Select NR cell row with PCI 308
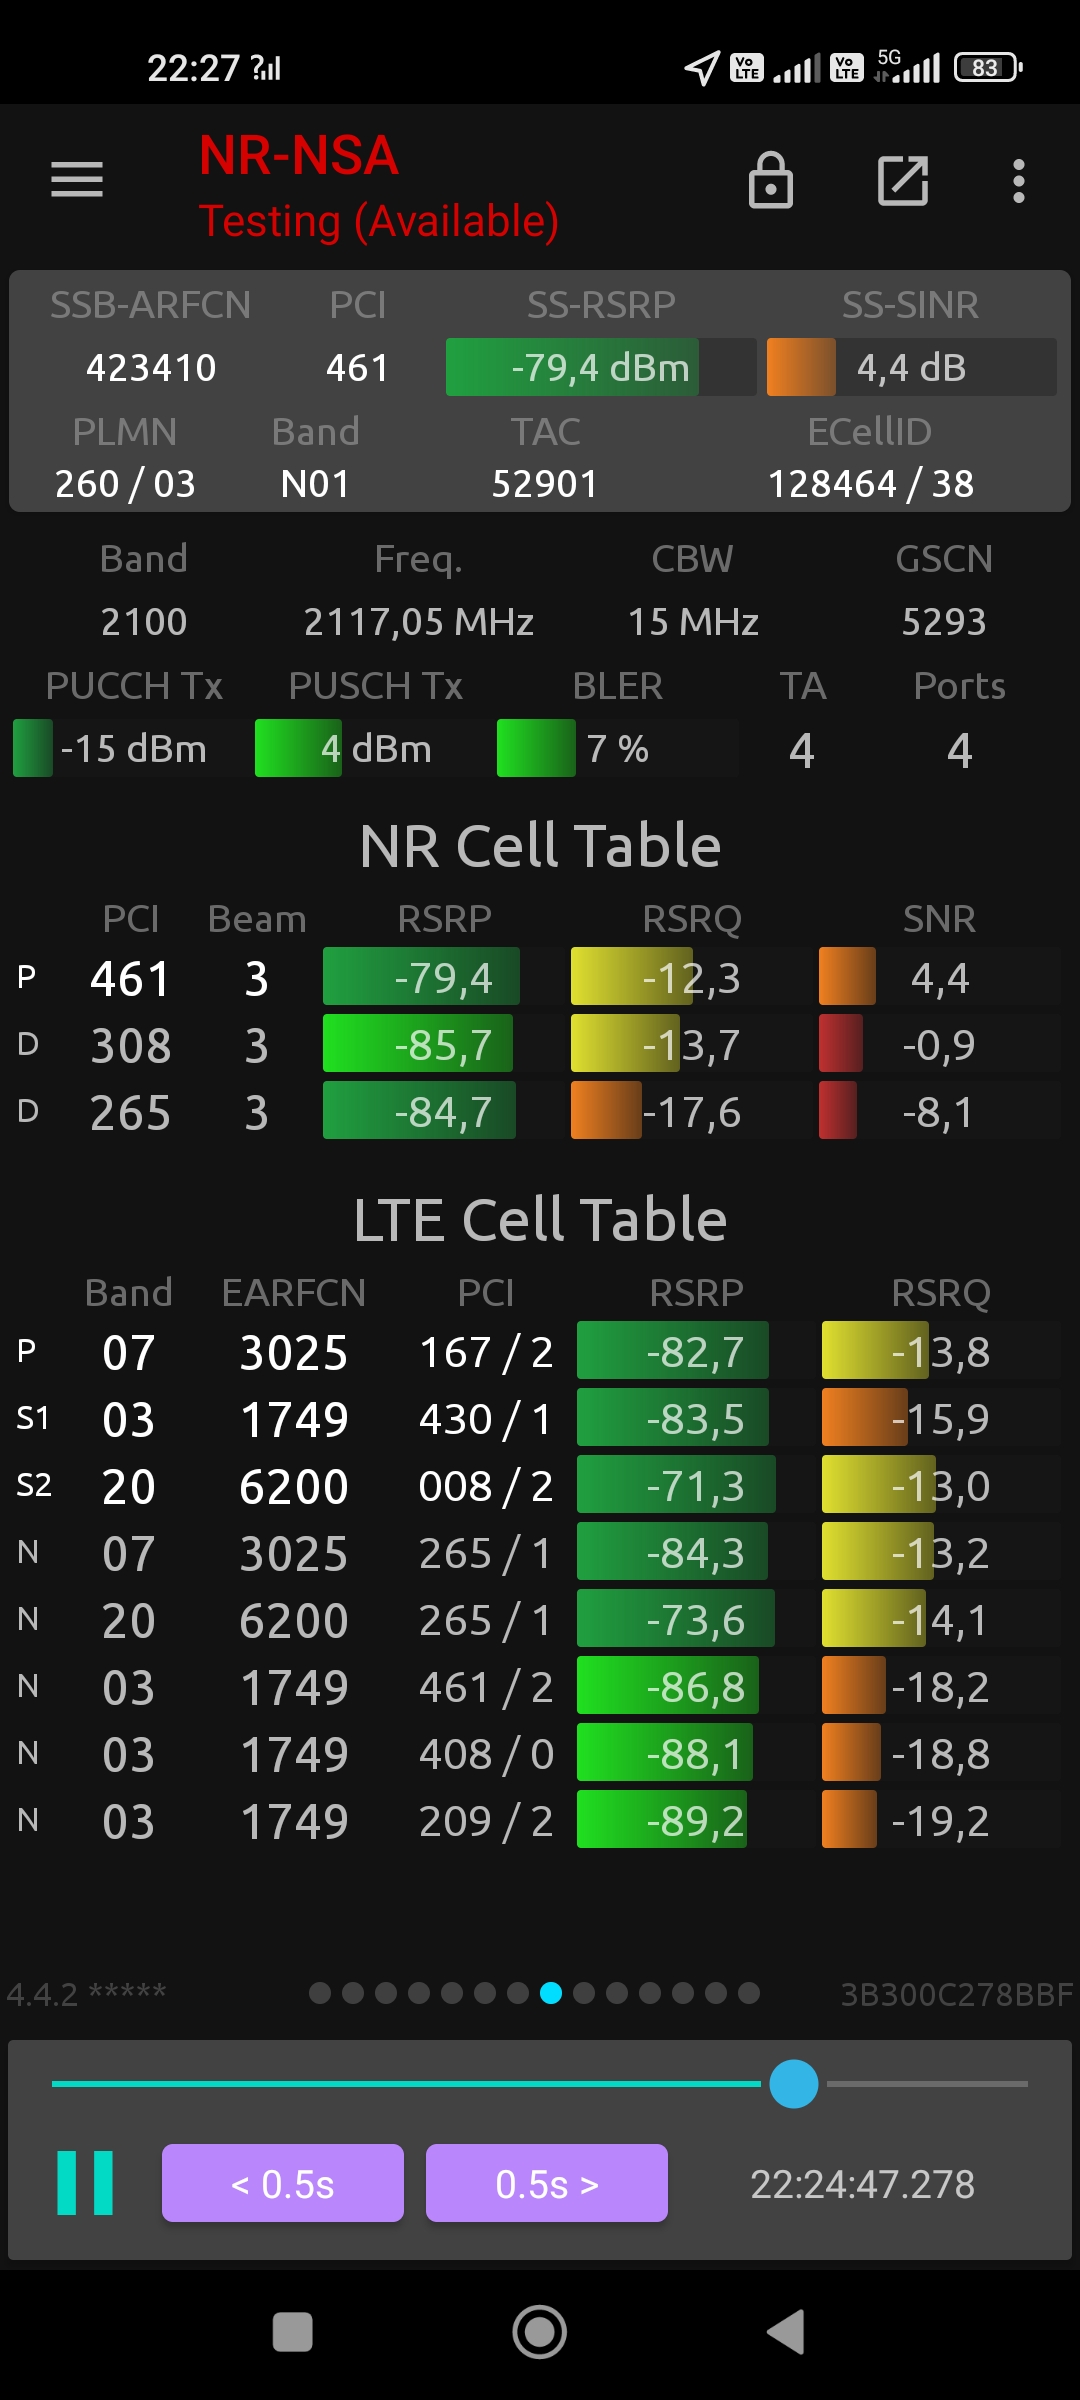Image resolution: width=1080 pixels, height=2400 pixels. [540, 1045]
